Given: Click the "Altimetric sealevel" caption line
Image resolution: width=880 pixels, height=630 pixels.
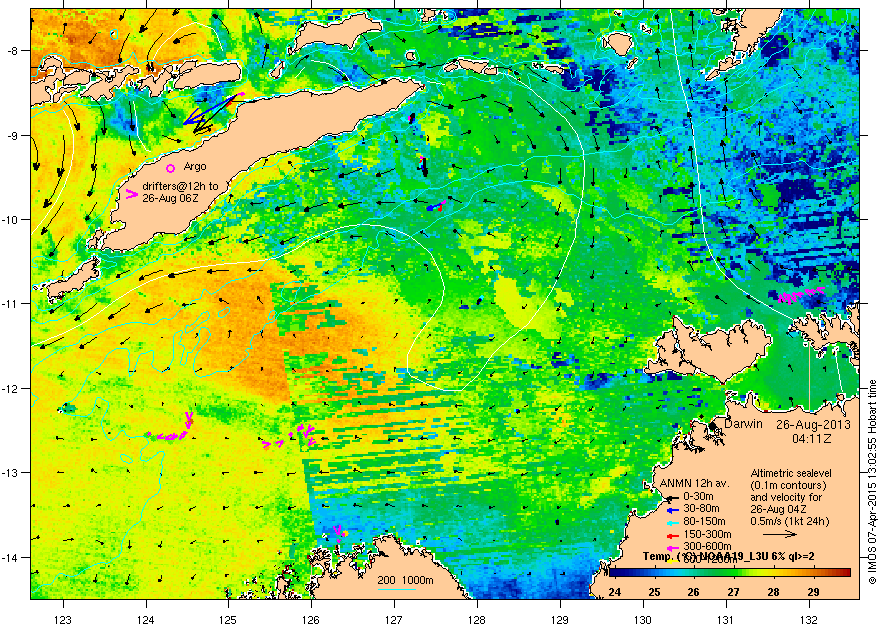Looking at the screenshot, I should pos(791,473).
